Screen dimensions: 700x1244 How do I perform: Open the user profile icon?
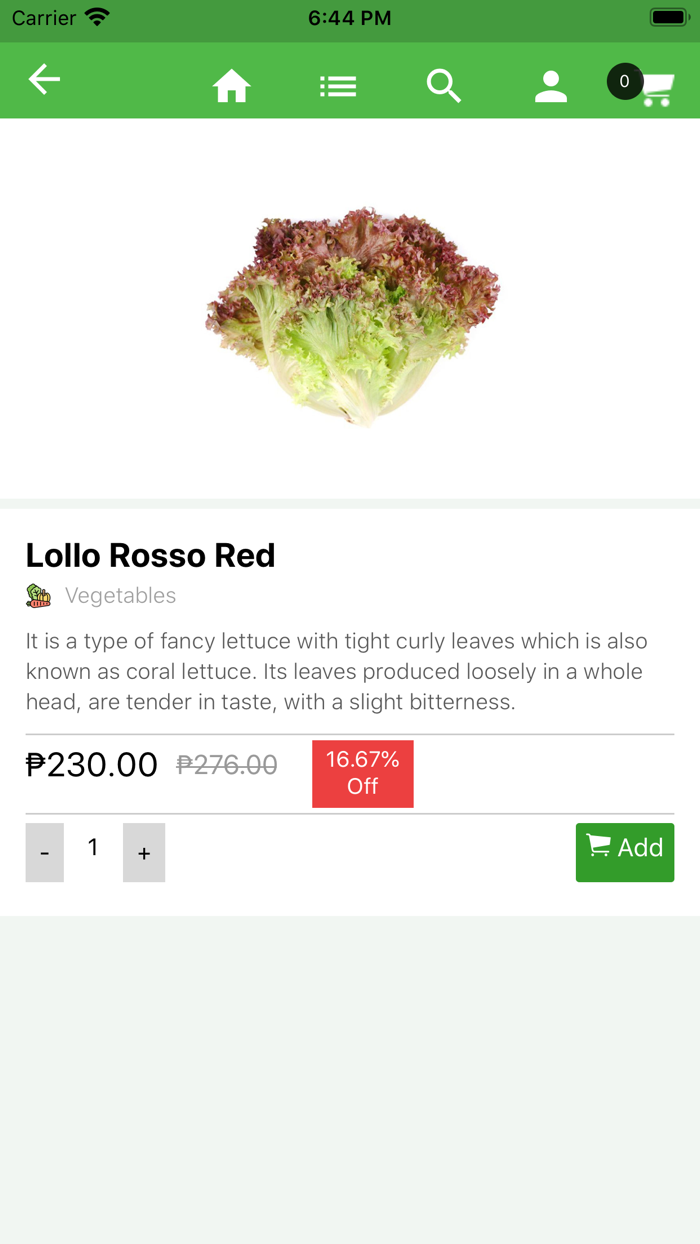coord(551,85)
